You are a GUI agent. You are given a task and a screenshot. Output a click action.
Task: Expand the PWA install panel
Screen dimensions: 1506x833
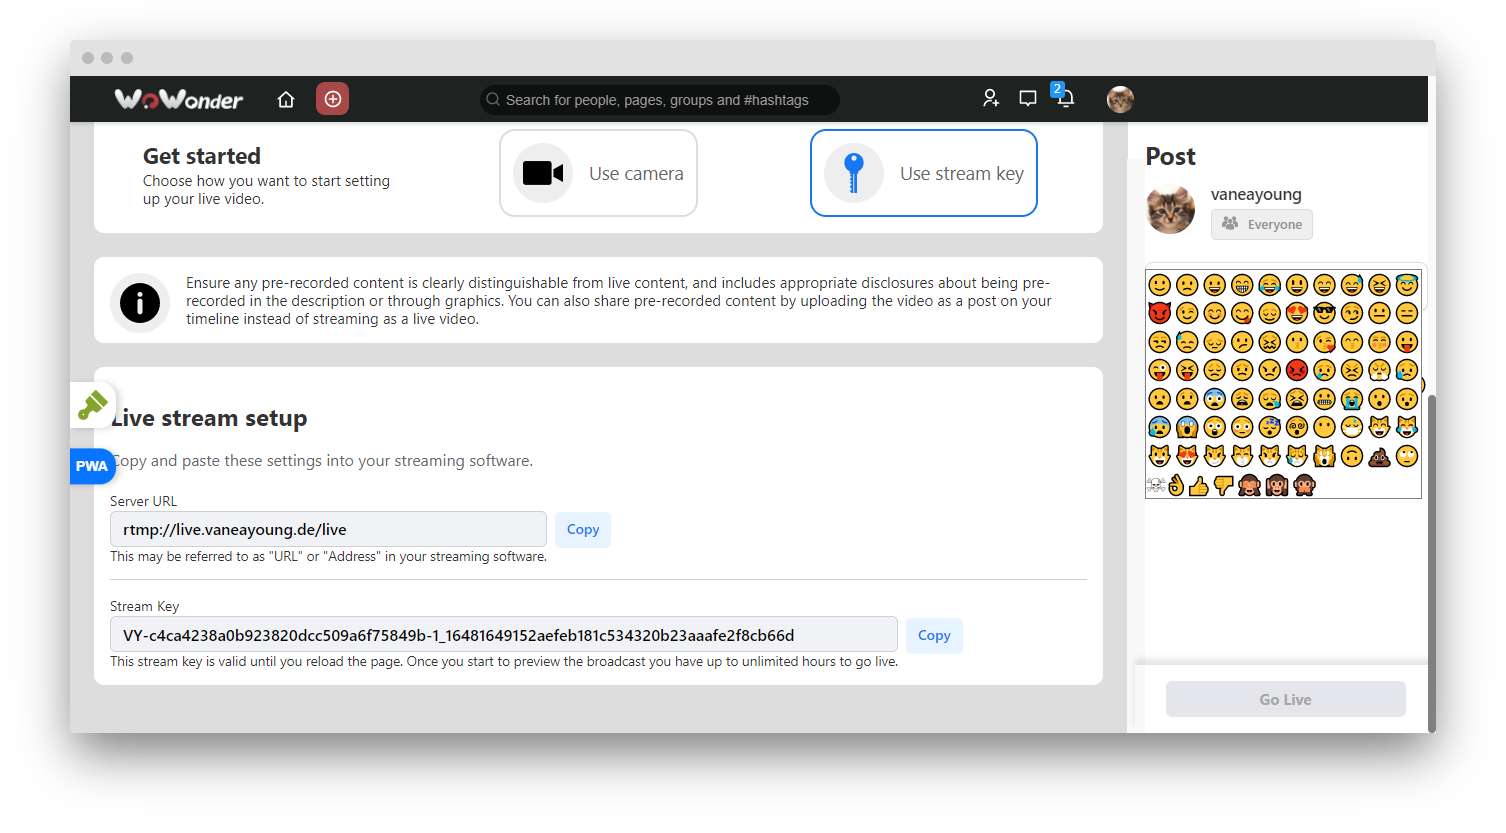click(x=92, y=466)
